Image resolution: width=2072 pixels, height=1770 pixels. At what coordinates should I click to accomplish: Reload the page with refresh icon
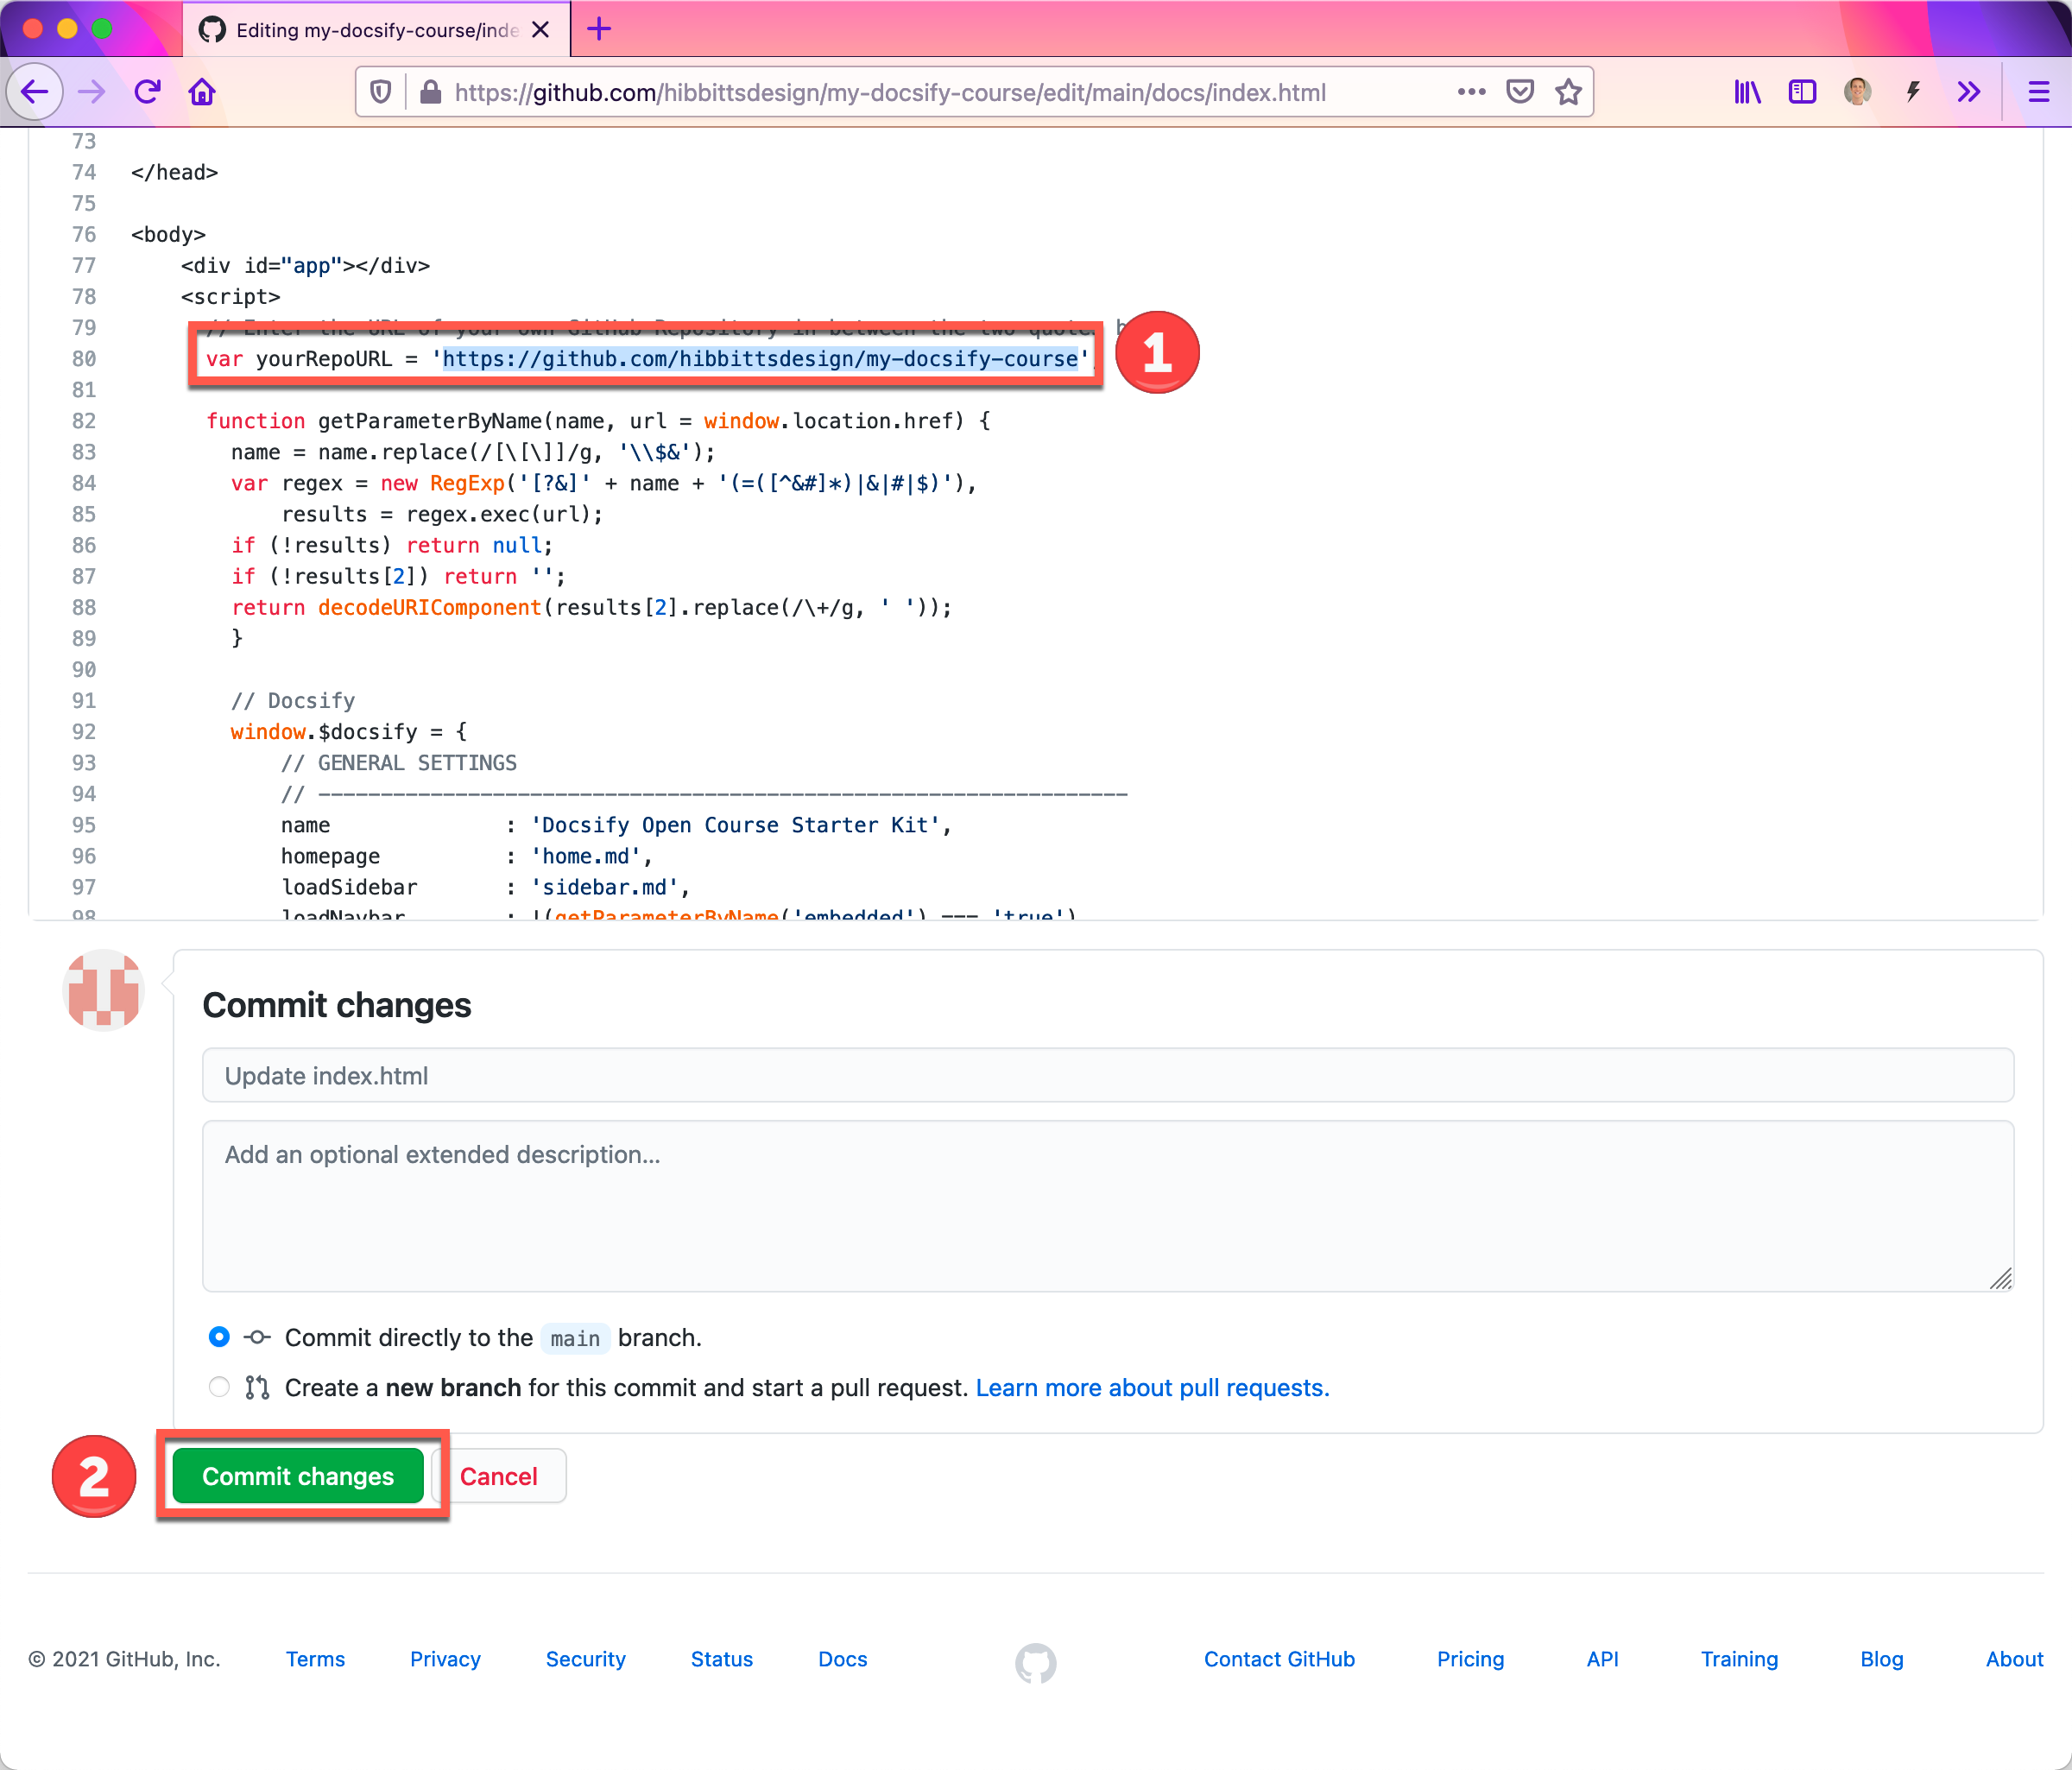(x=148, y=92)
